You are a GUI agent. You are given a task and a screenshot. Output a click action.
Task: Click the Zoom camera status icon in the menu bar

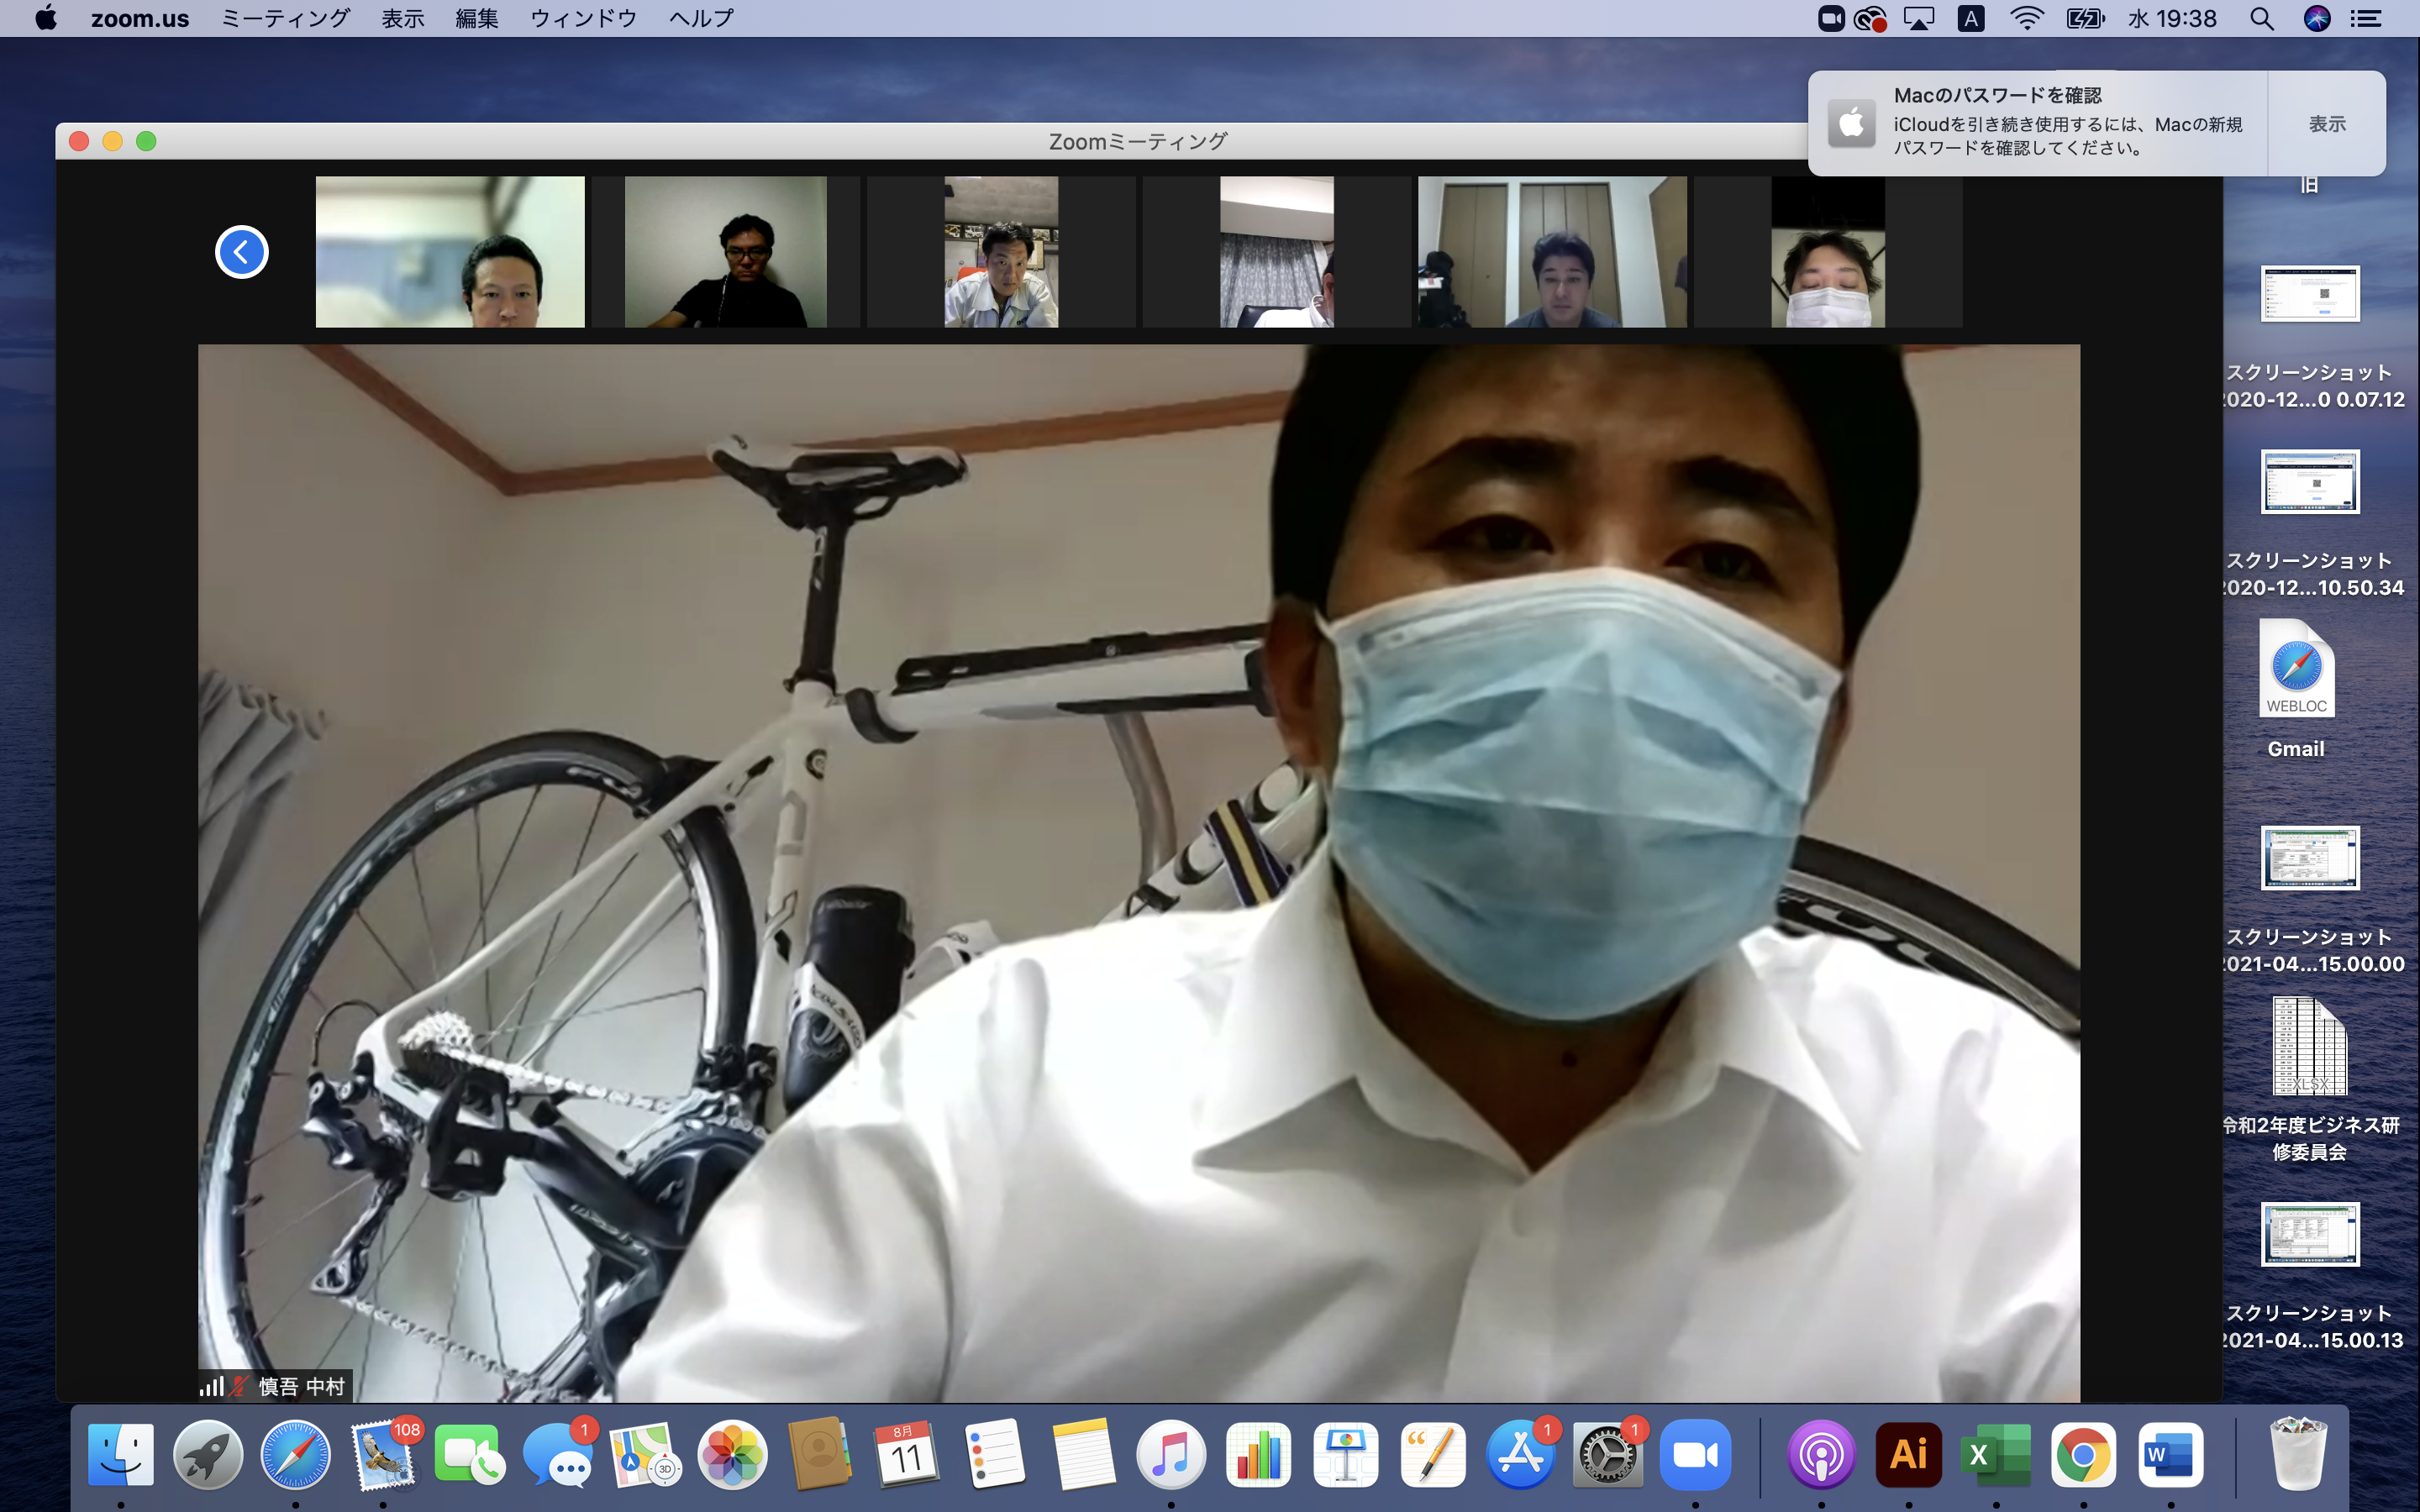coord(1830,19)
